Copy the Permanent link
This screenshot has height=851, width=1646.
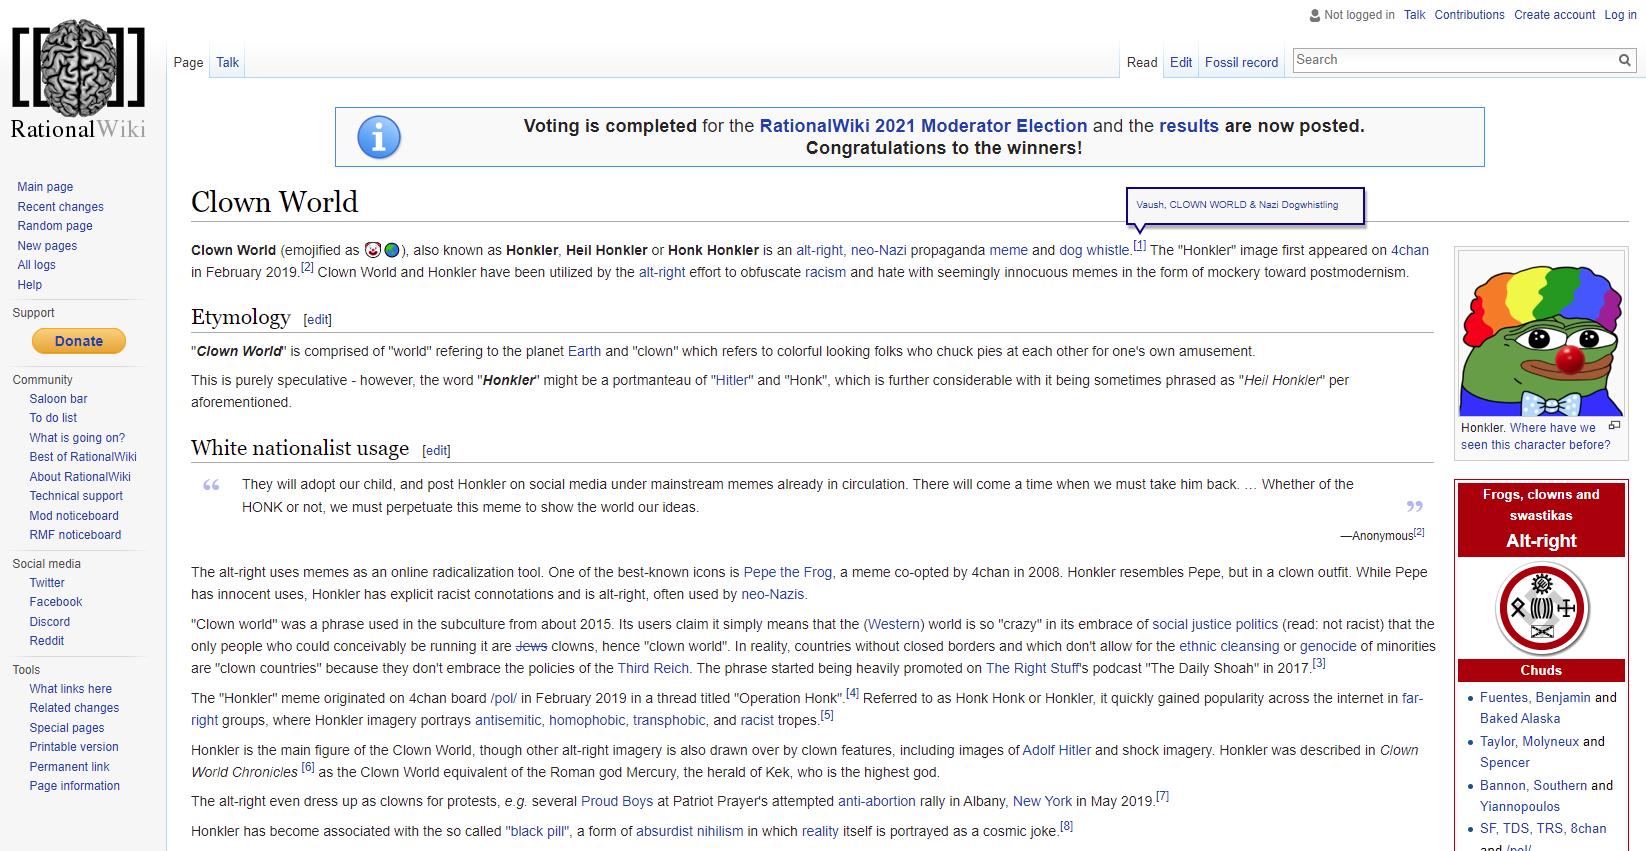point(70,767)
